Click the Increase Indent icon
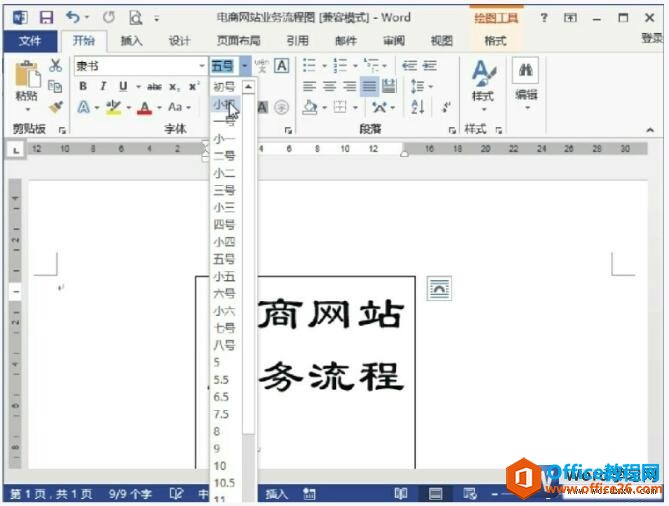The width and height of the screenshot is (669, 506). 430,65
